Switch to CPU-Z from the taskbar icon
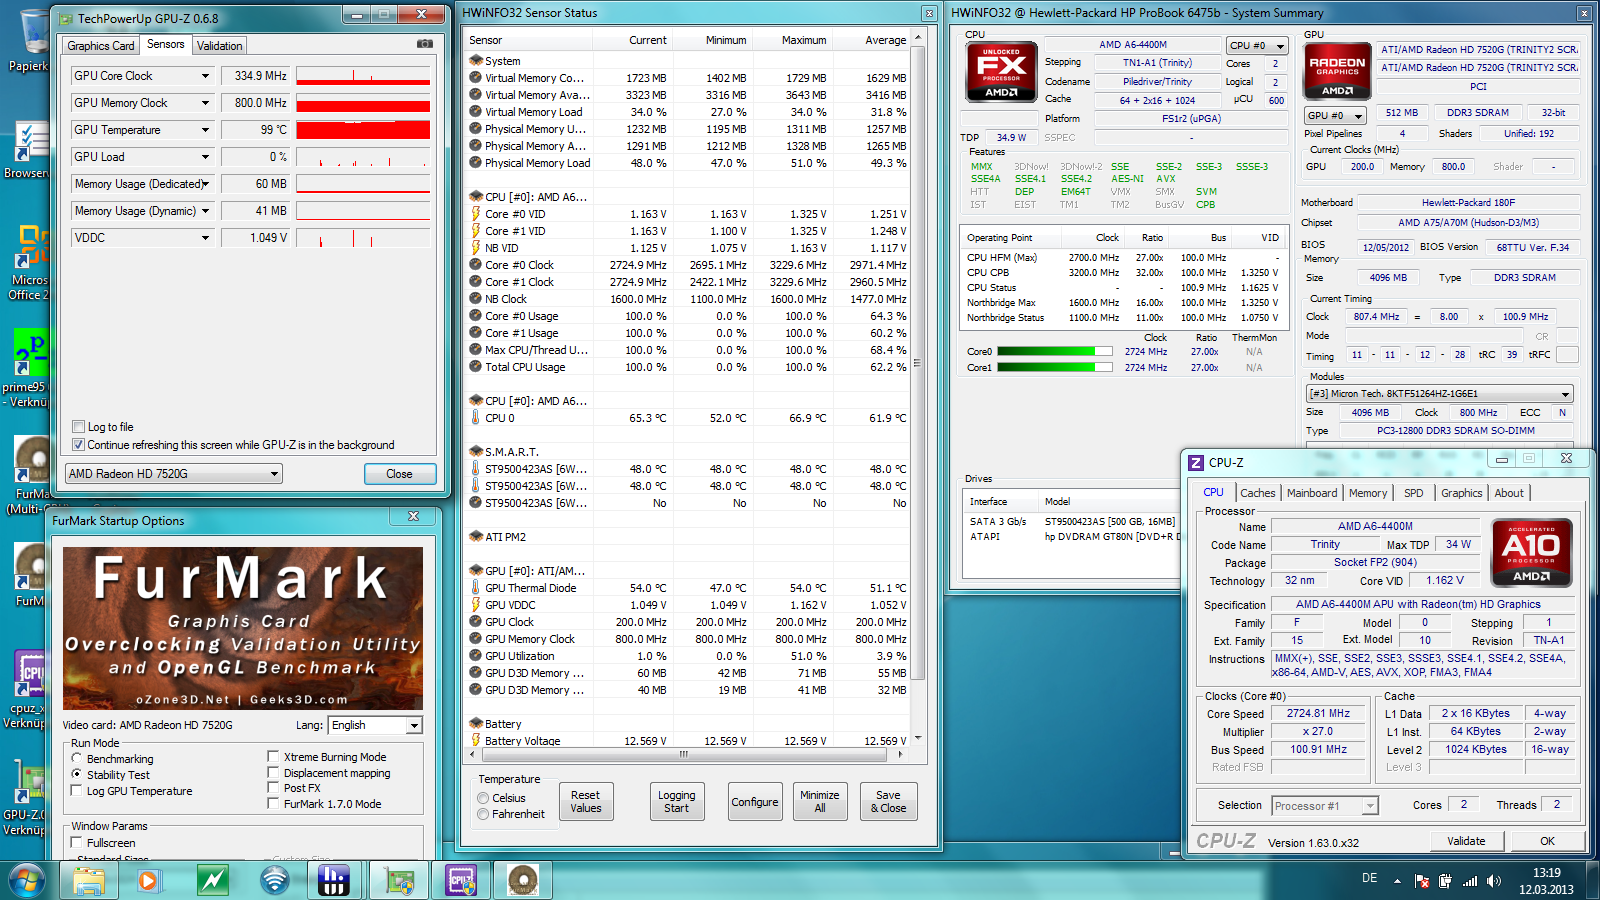The image size is (1600, 900). pyautogui.click(x=461, y=880)
